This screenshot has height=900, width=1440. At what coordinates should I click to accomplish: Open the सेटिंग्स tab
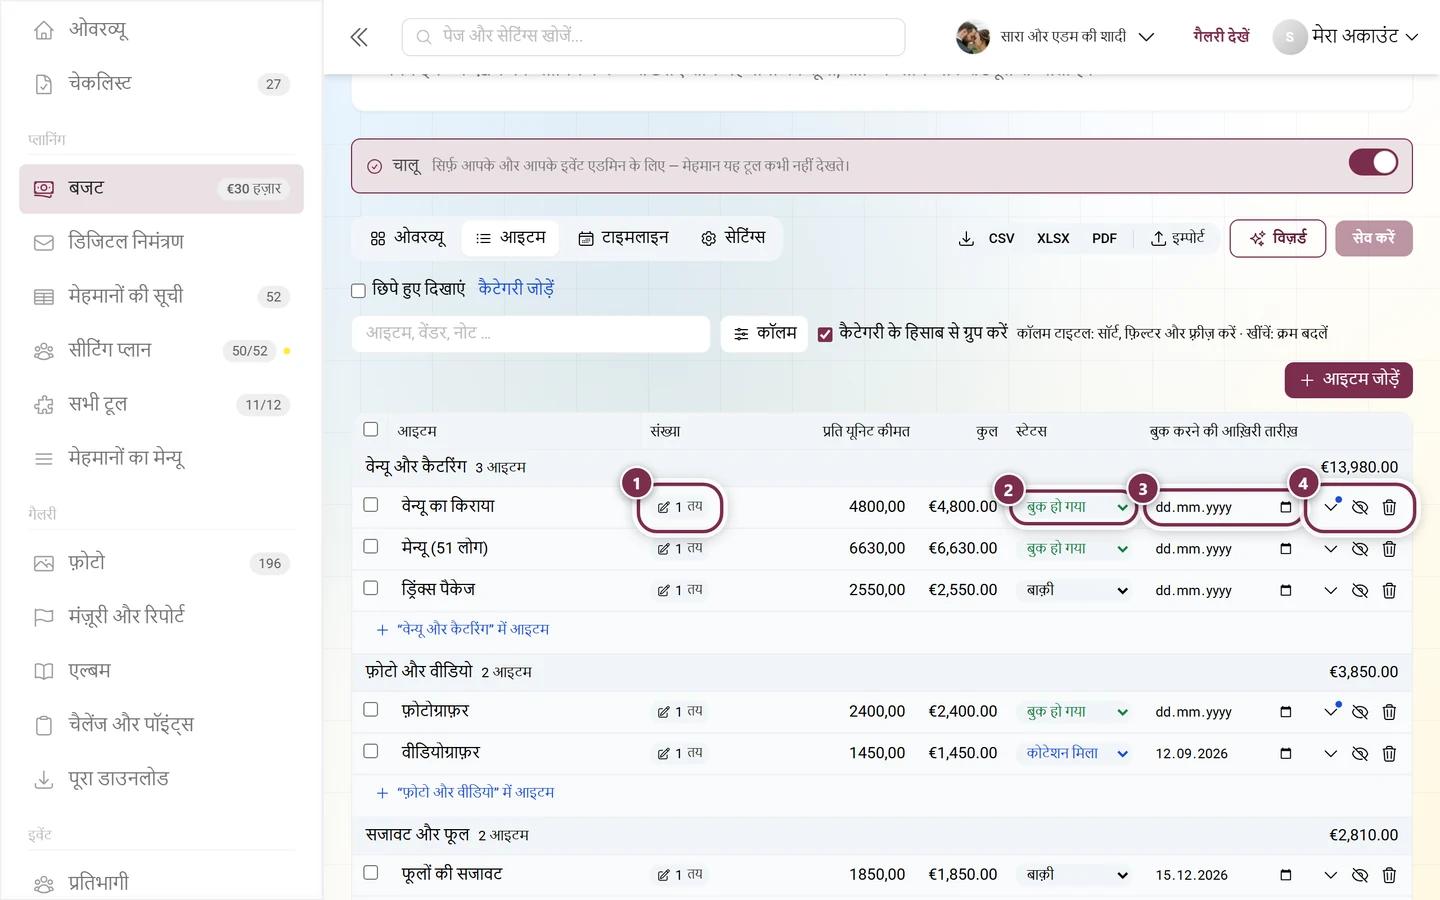(x=733, y=238)
